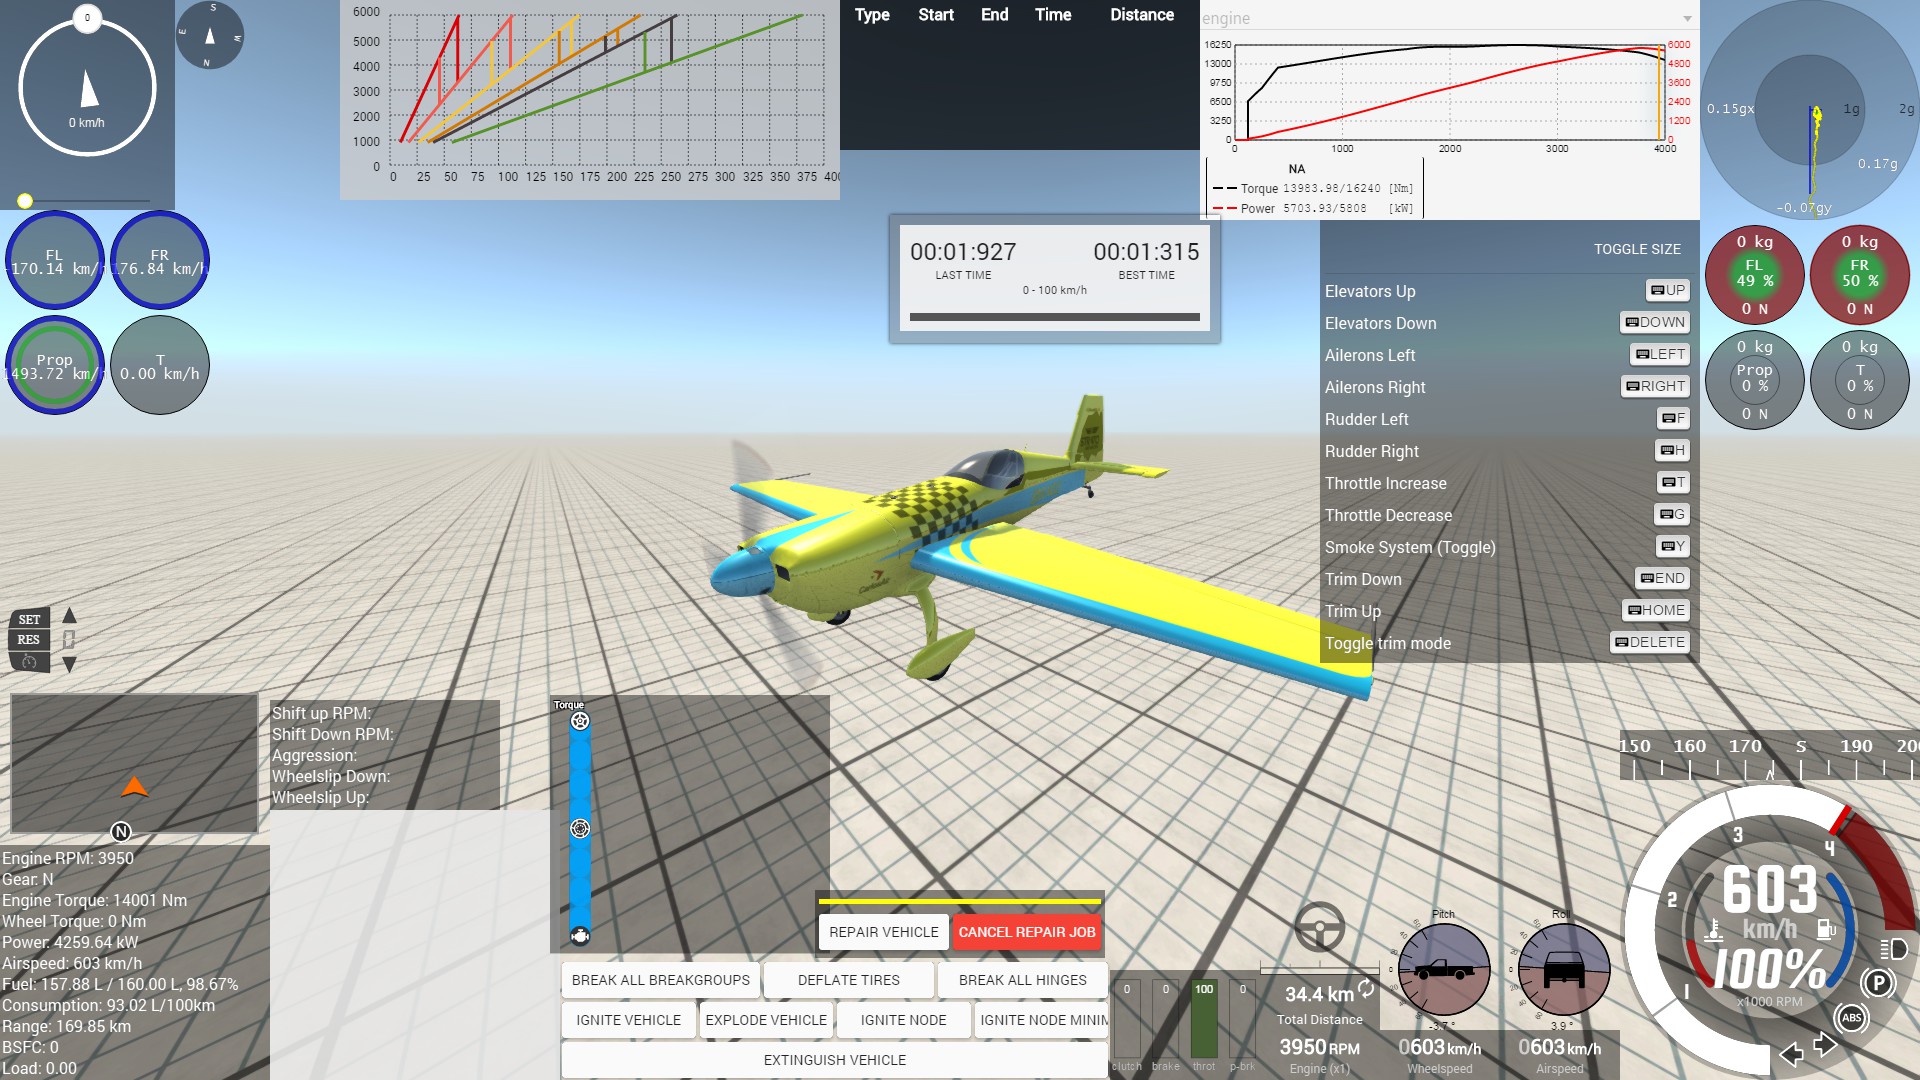Click the IGNITE NODE button

[x=903, y=1020]
